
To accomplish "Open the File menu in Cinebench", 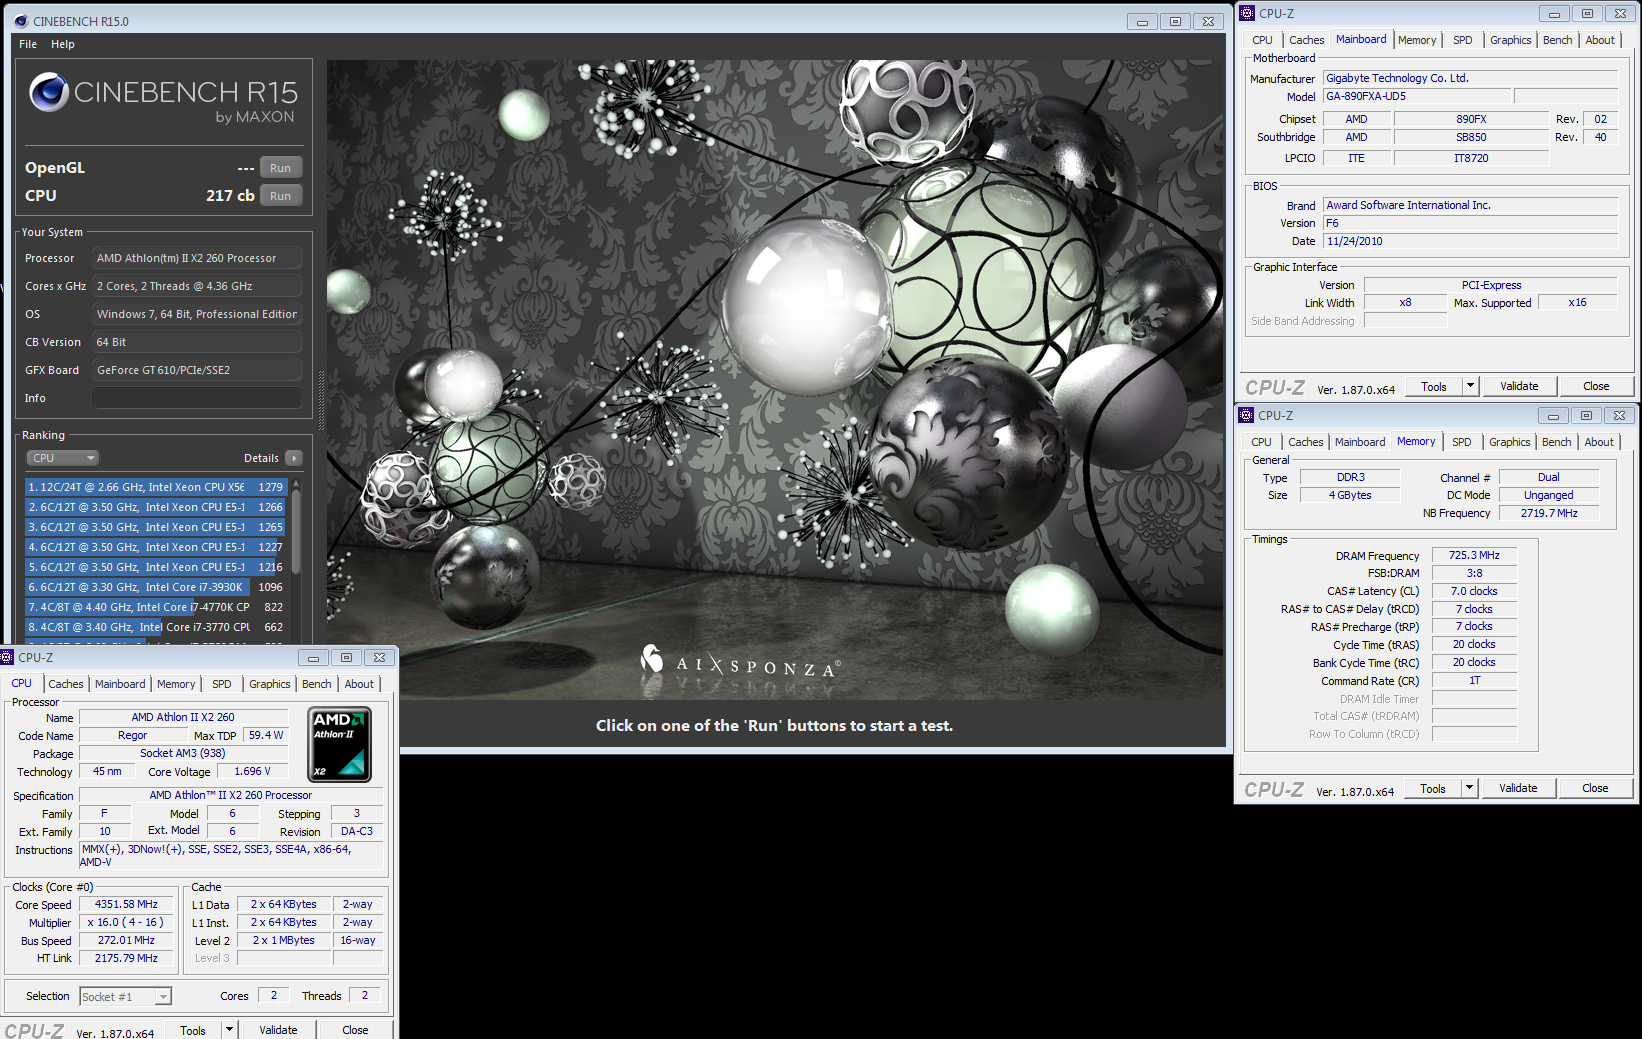I will [28, 44].
